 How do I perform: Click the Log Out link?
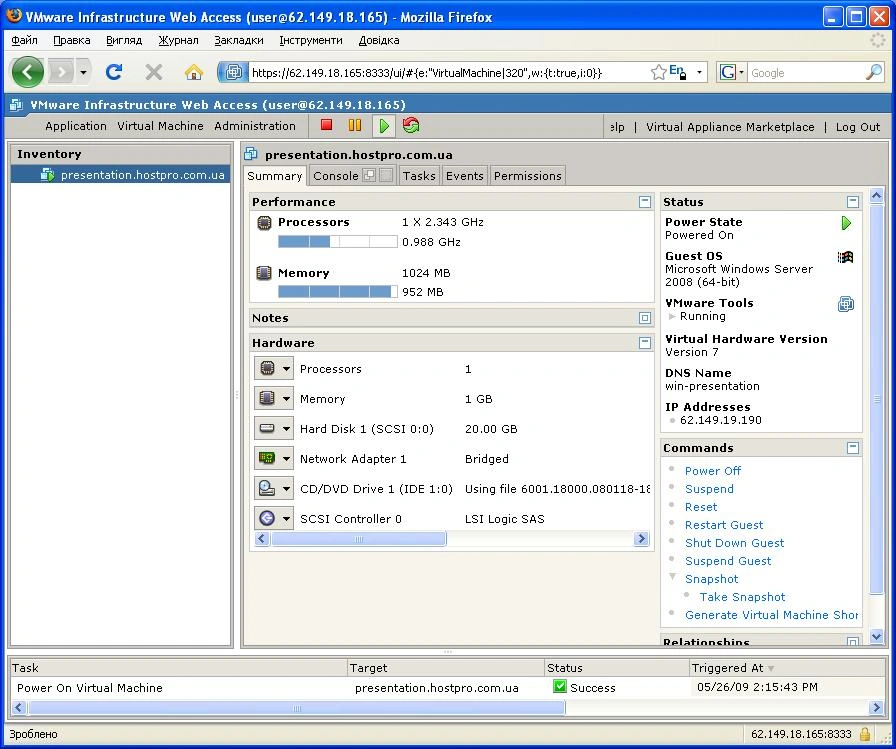click(857, 127)
